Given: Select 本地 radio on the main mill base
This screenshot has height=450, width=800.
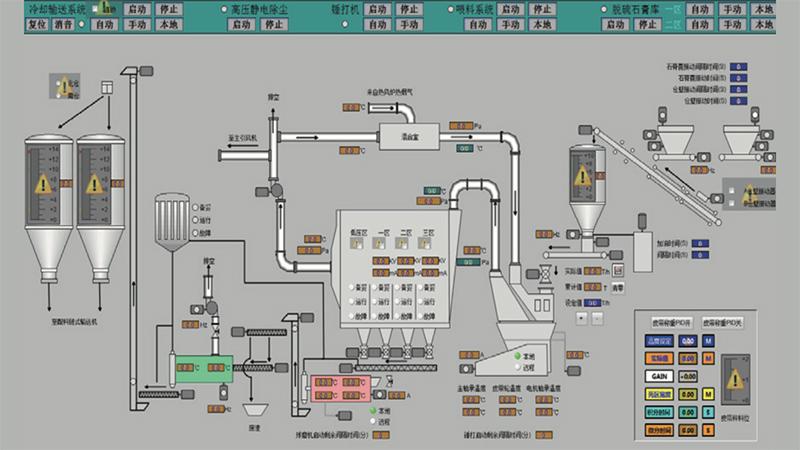Looking at the screenshot, I should click(517, 356).
